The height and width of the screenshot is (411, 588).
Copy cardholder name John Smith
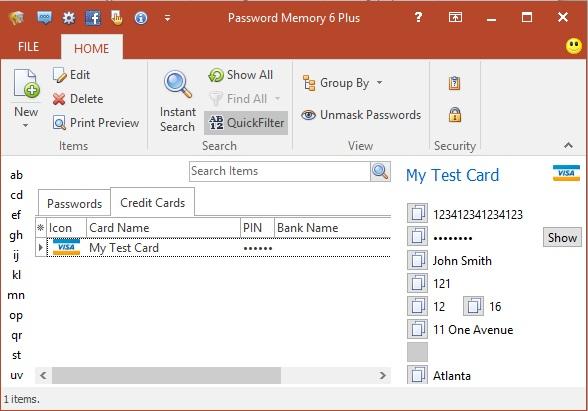pyautogui.click(x=417, y=260)
